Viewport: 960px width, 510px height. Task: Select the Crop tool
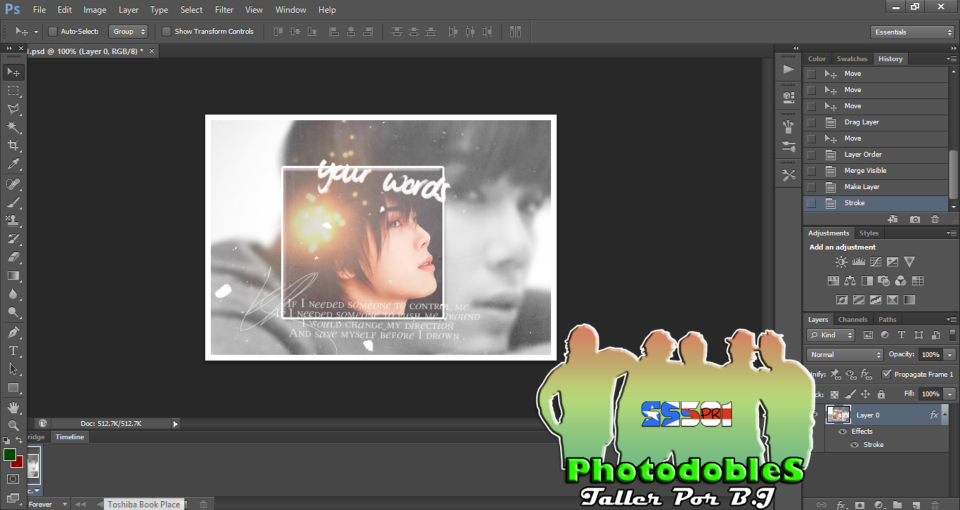[x=13, y=146]
